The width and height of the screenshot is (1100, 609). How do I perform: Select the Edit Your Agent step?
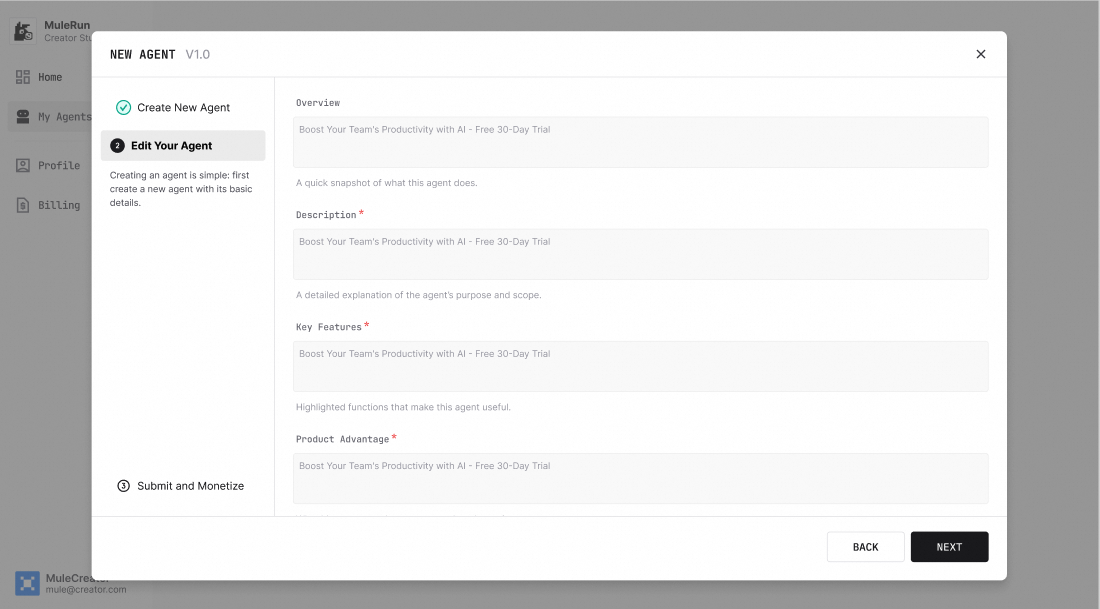pos(183,145)
